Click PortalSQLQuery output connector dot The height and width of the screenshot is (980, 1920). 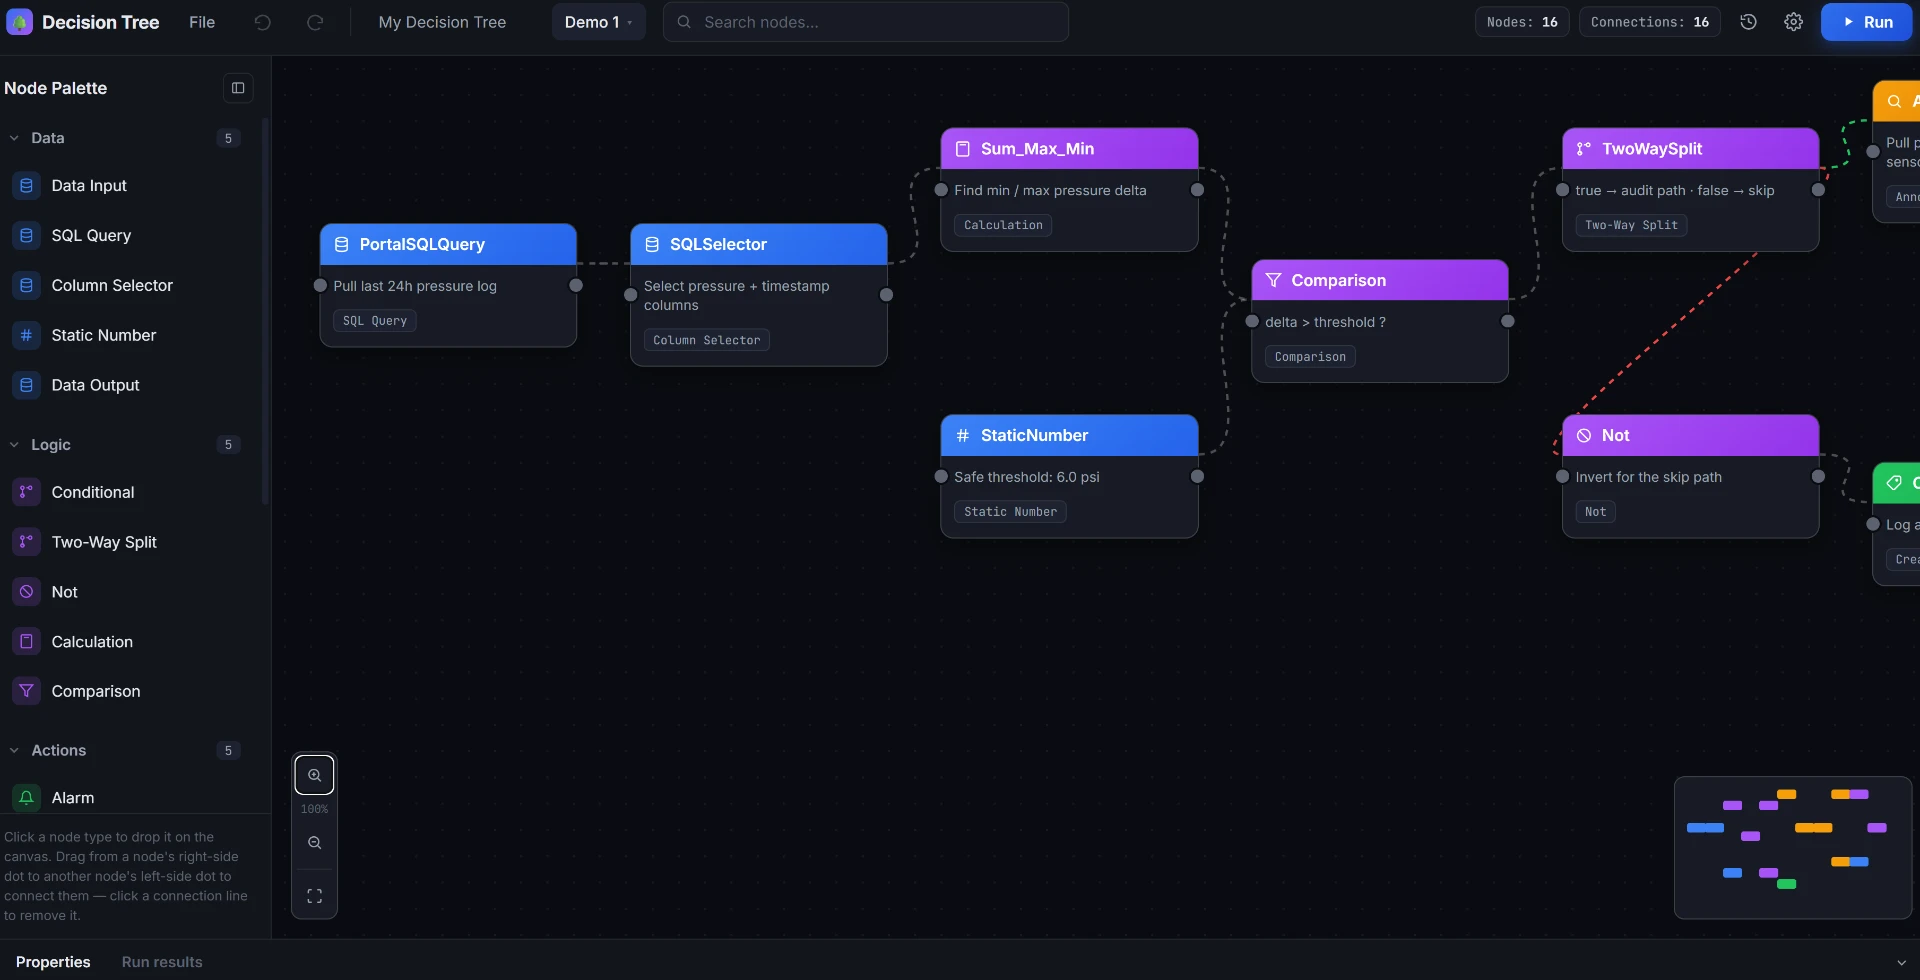click(x=576, y=285)
